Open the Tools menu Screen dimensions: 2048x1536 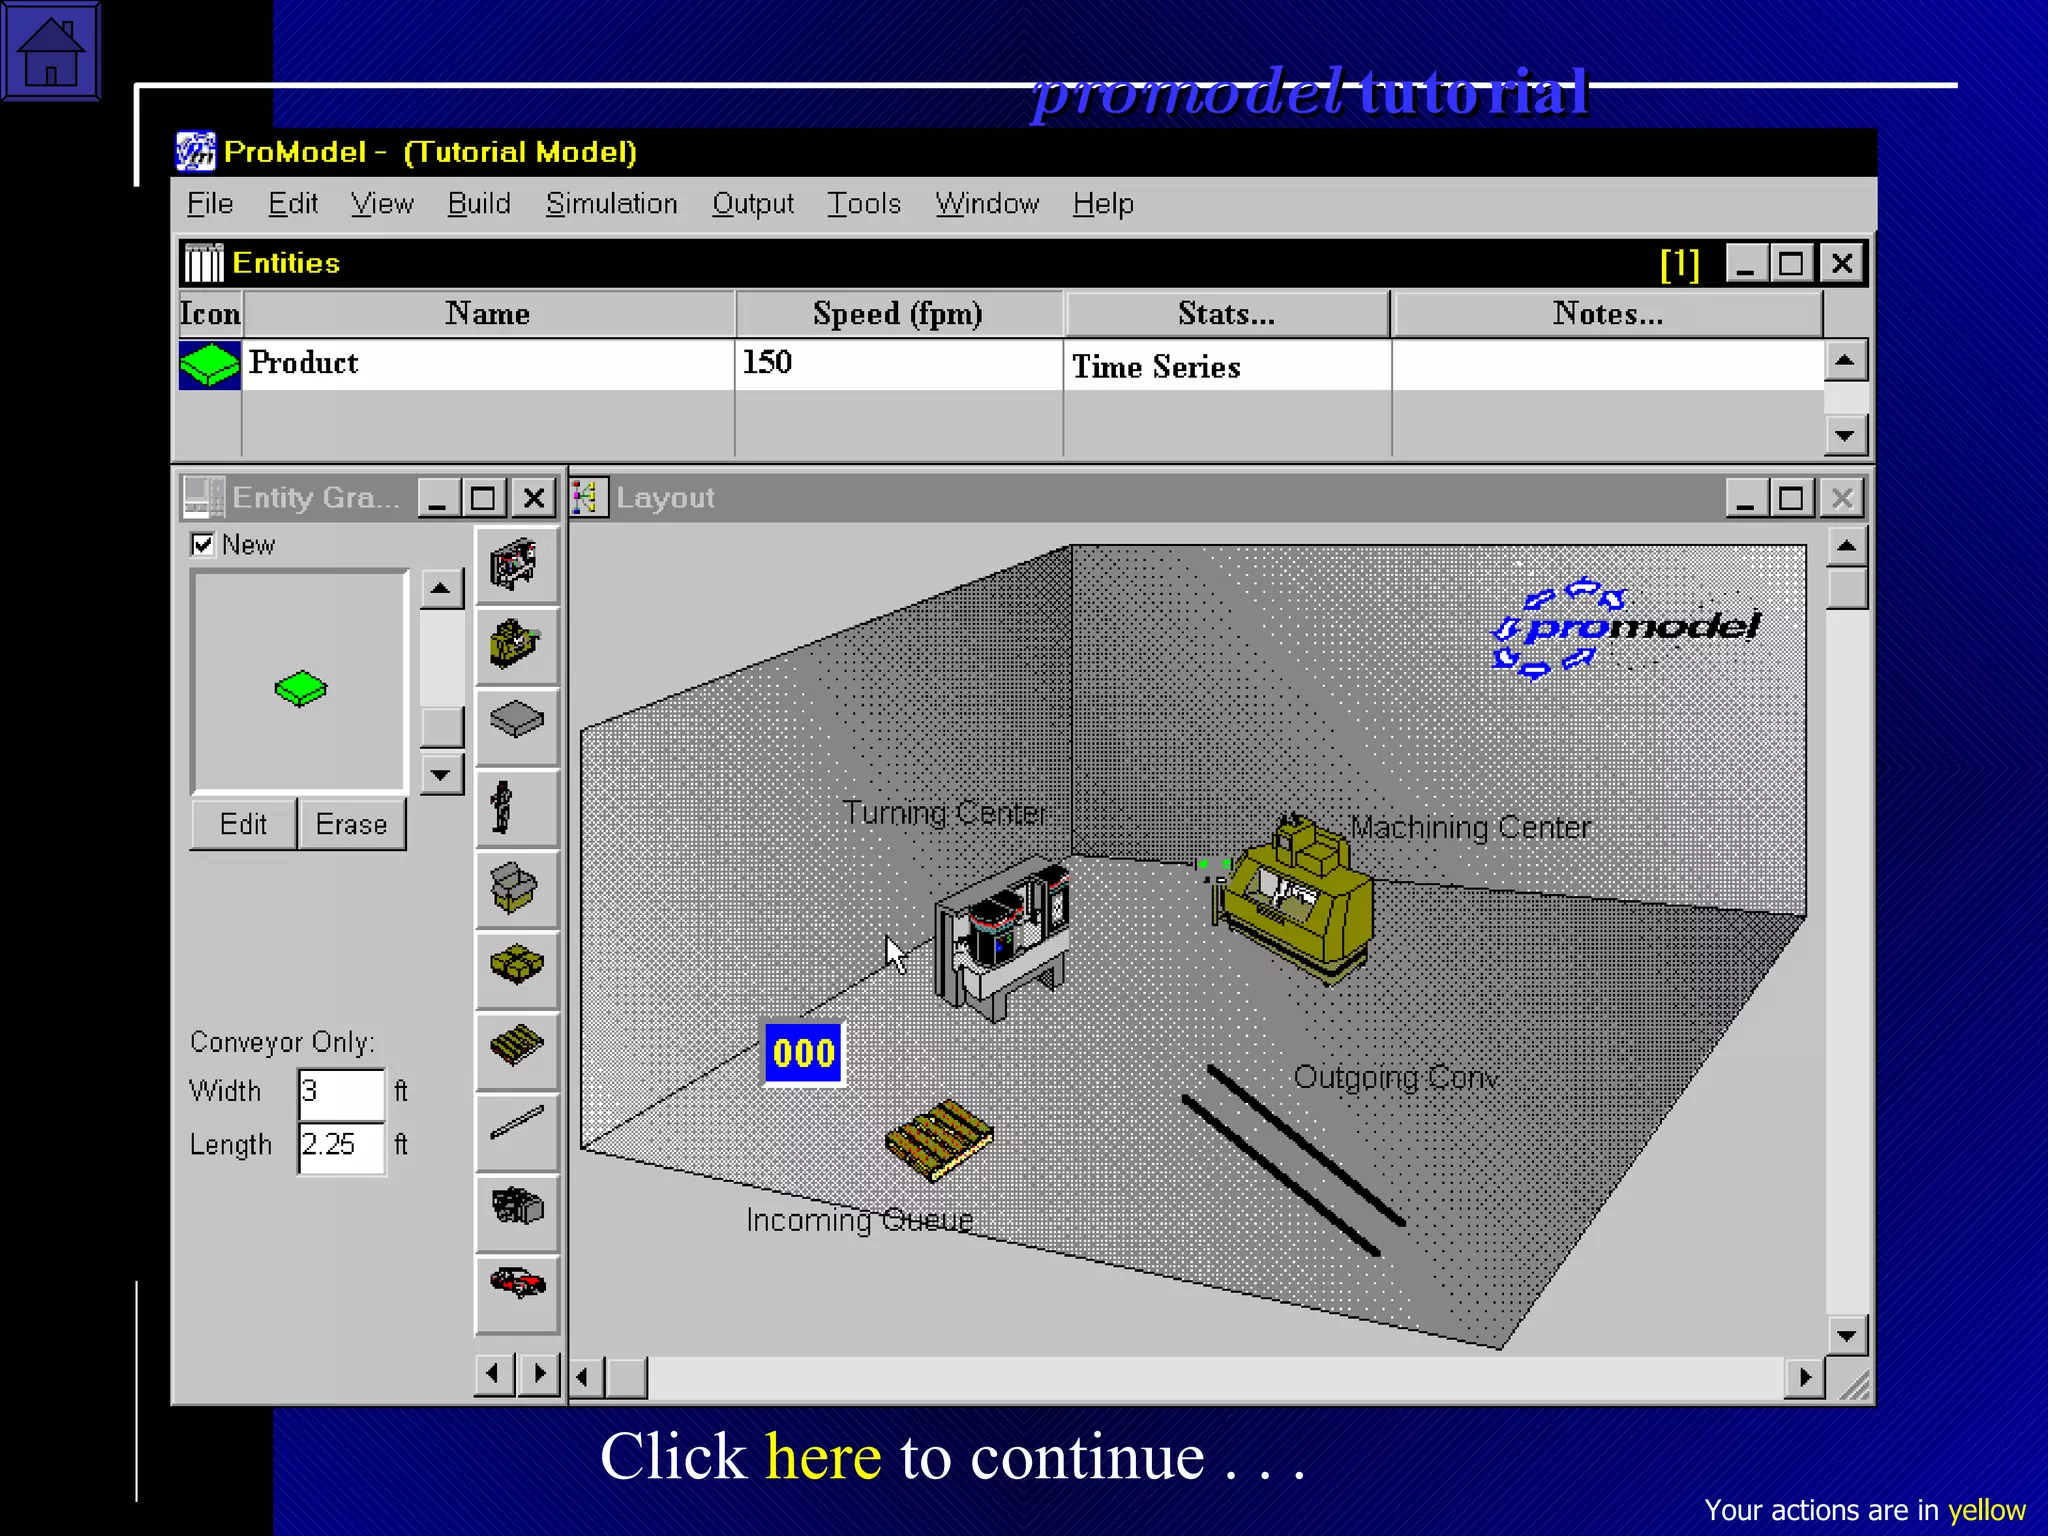[x=864, y=204]
